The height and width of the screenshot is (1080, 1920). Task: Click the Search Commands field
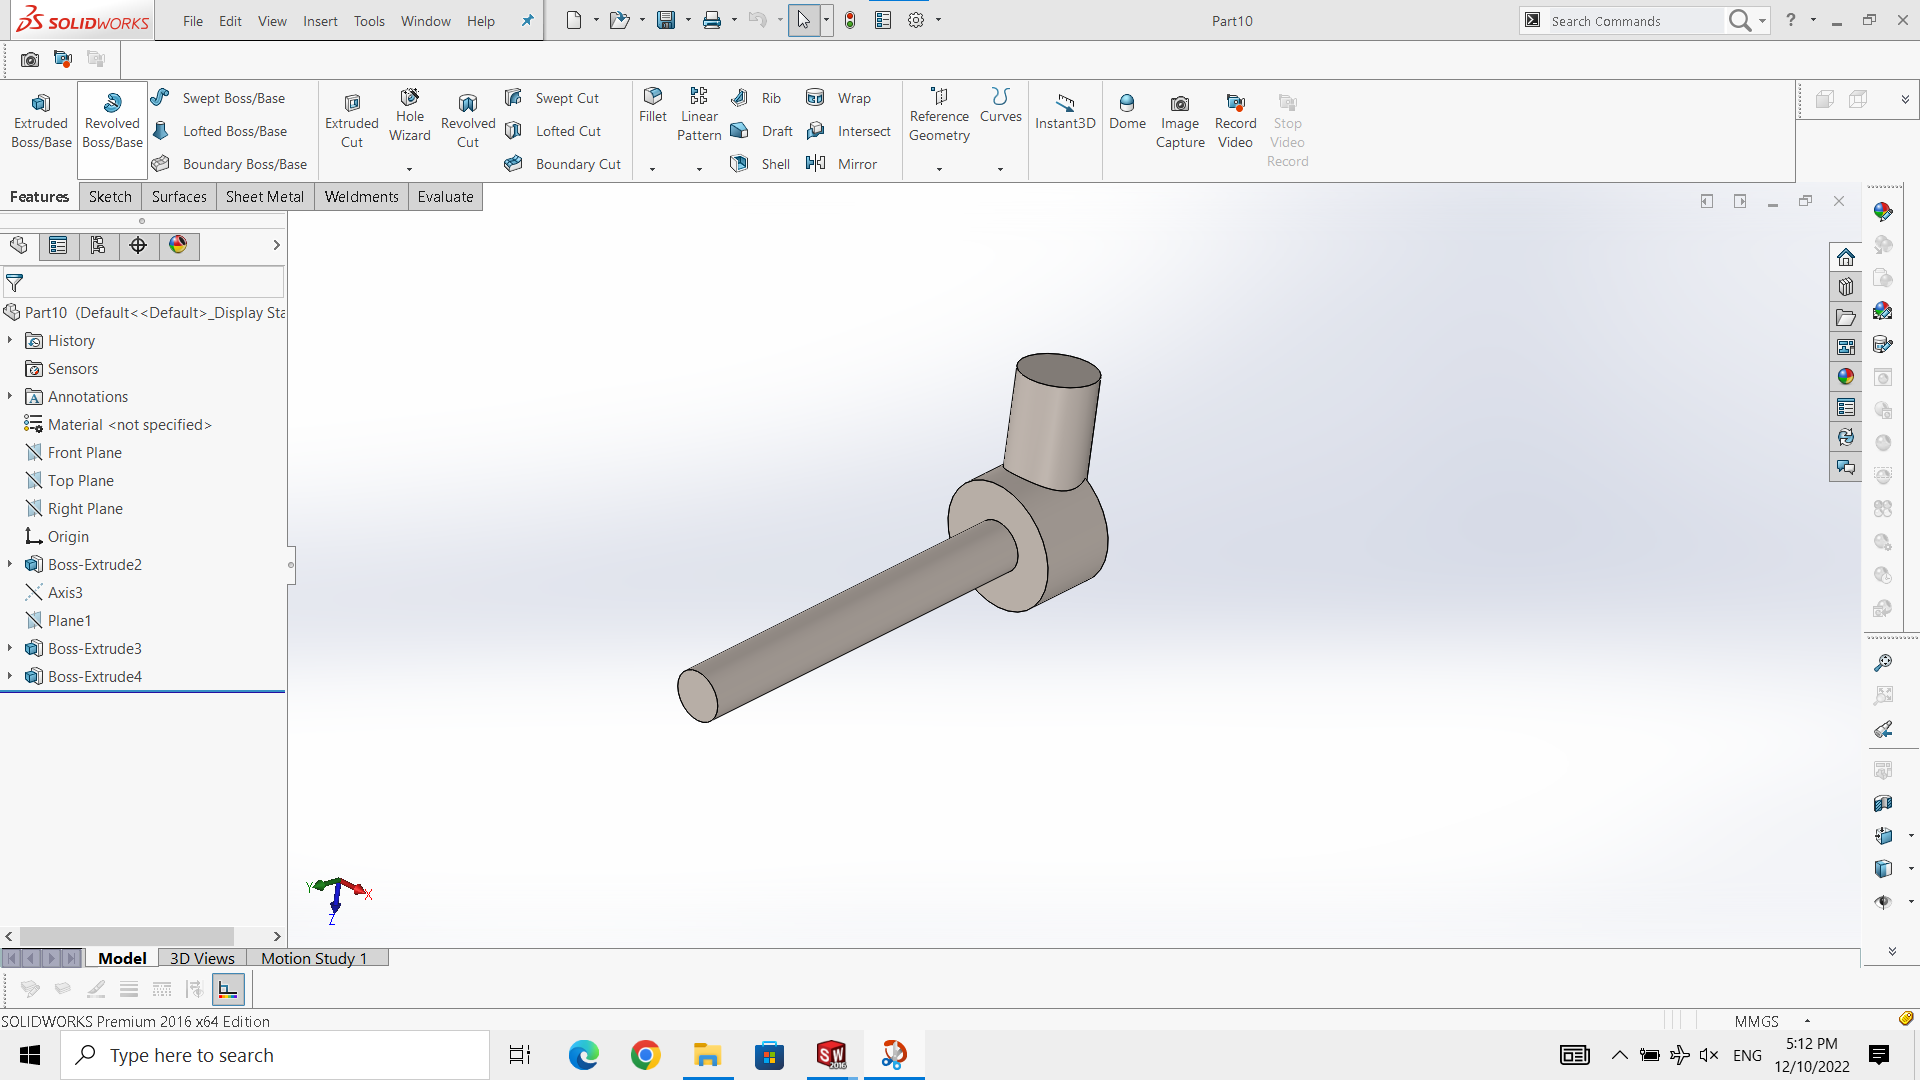coord(1634,21)
